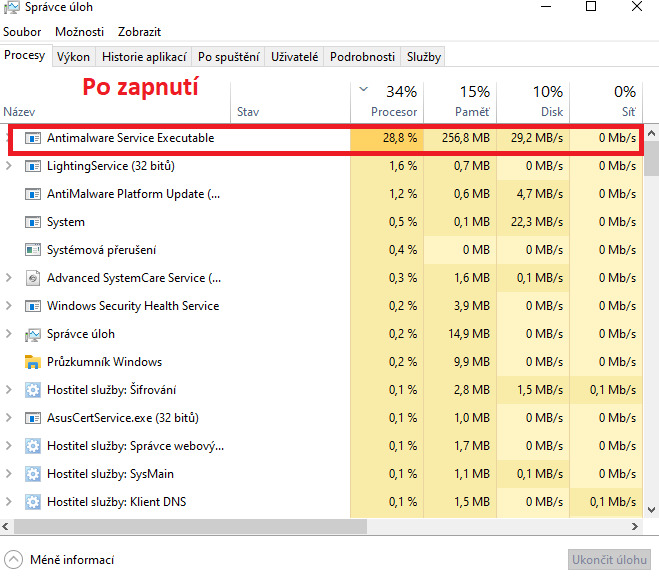Click the AsusCertService.exe gear icon

click(x=31, y=418)
